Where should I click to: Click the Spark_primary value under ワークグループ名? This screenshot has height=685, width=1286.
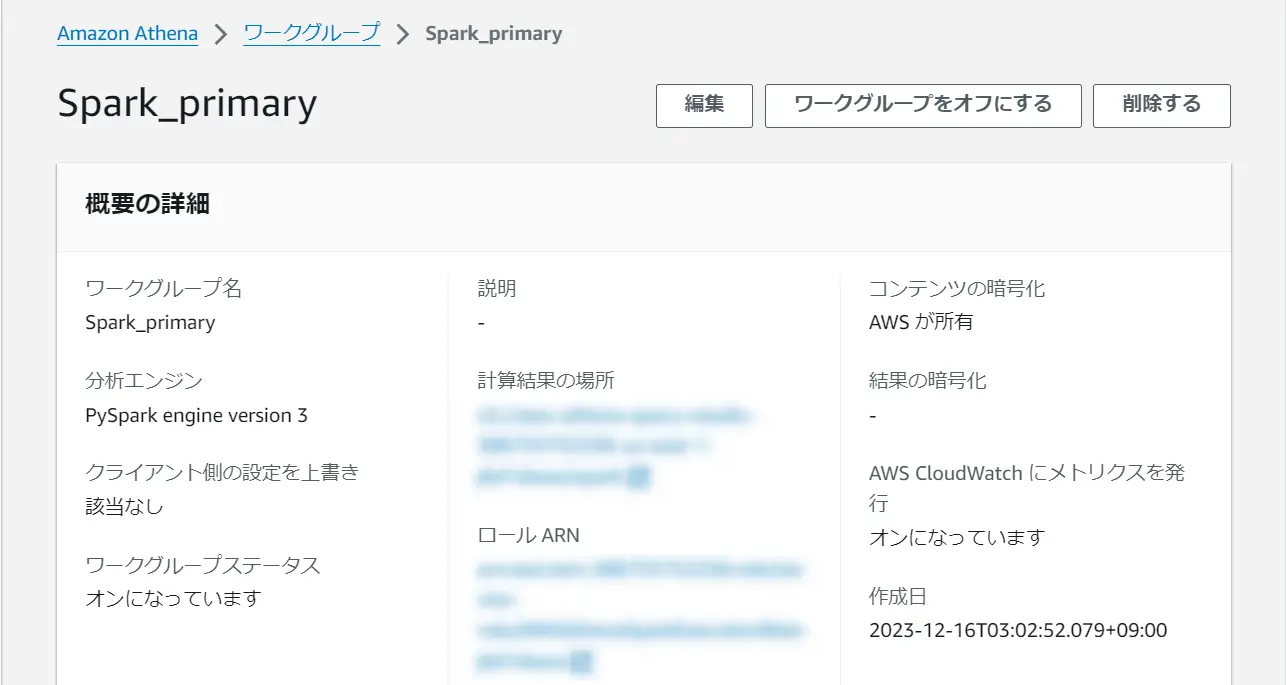150,323
